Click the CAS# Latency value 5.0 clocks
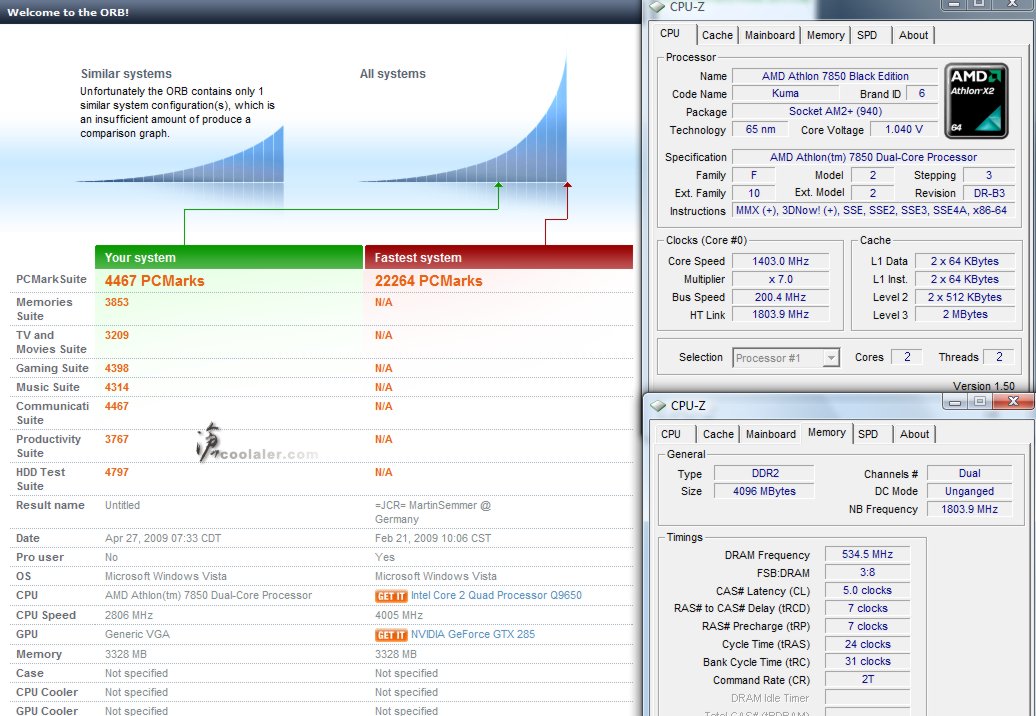Viewport: 1036px width, 716px height. click(868, 591)
